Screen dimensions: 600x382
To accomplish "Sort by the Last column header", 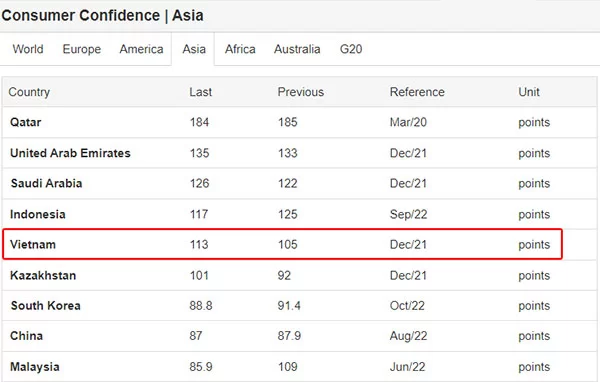I will [x=201, y=92].
